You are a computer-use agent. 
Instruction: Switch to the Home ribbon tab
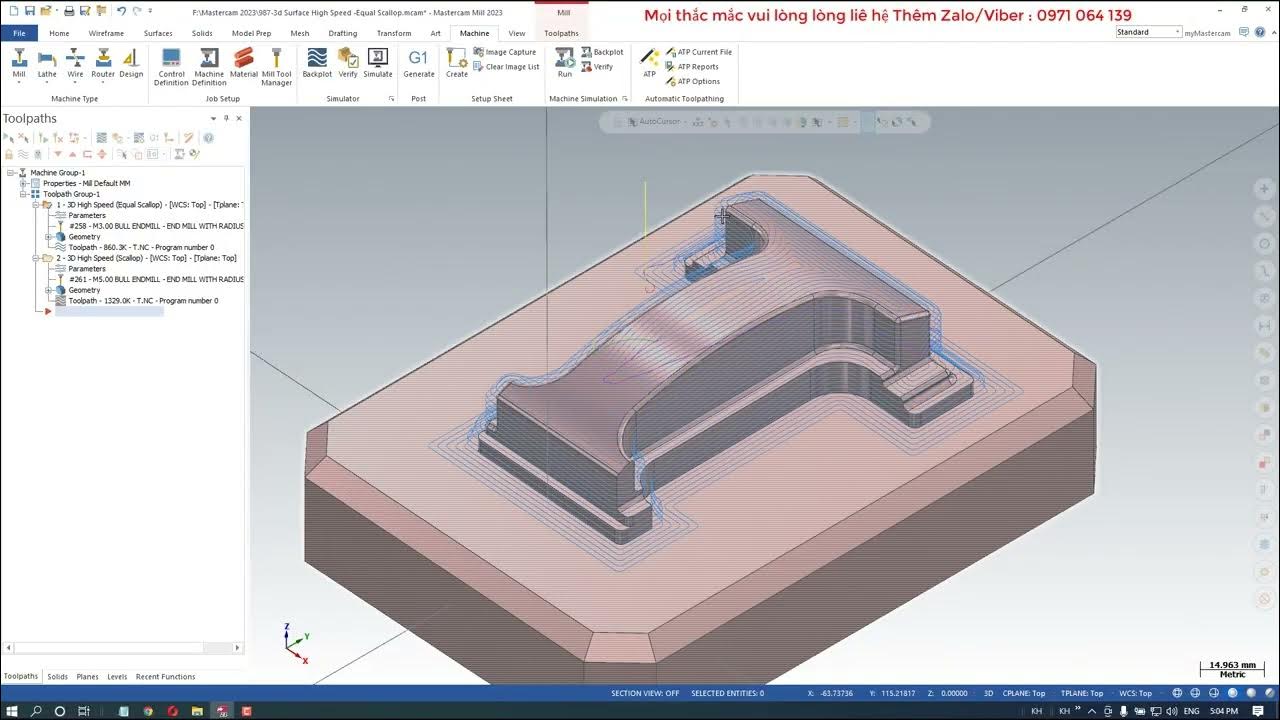point(59,33)
